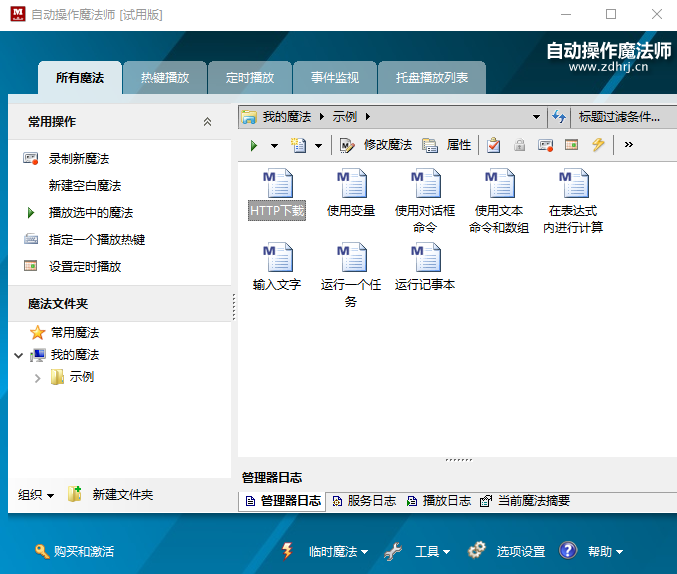Click the refresh arrows icon beside path bar

[x=559, y=117]
